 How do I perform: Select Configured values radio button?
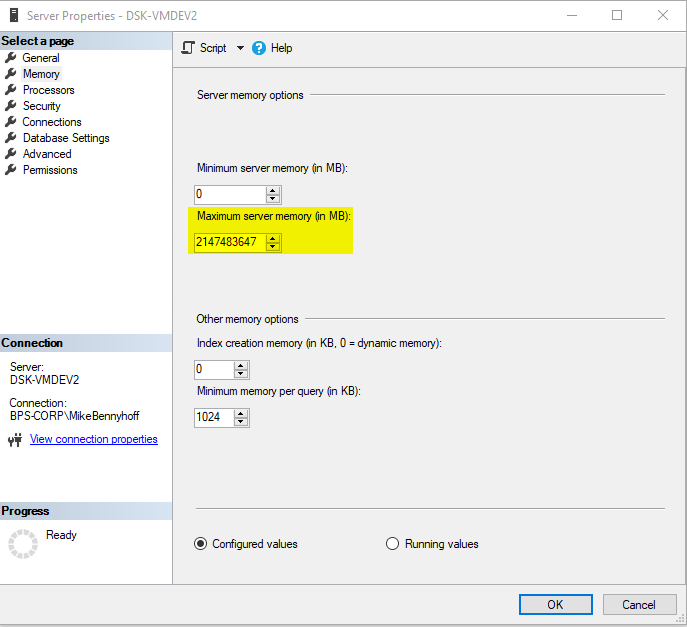[200, 544]
